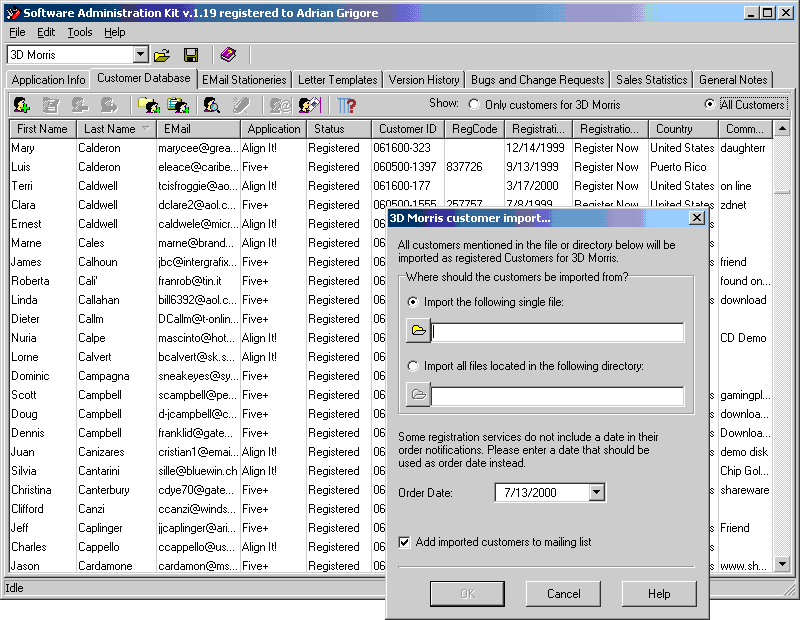800x620 pixels.
Task: Sort by the Customer ID column header
Action: pos(408,129)
